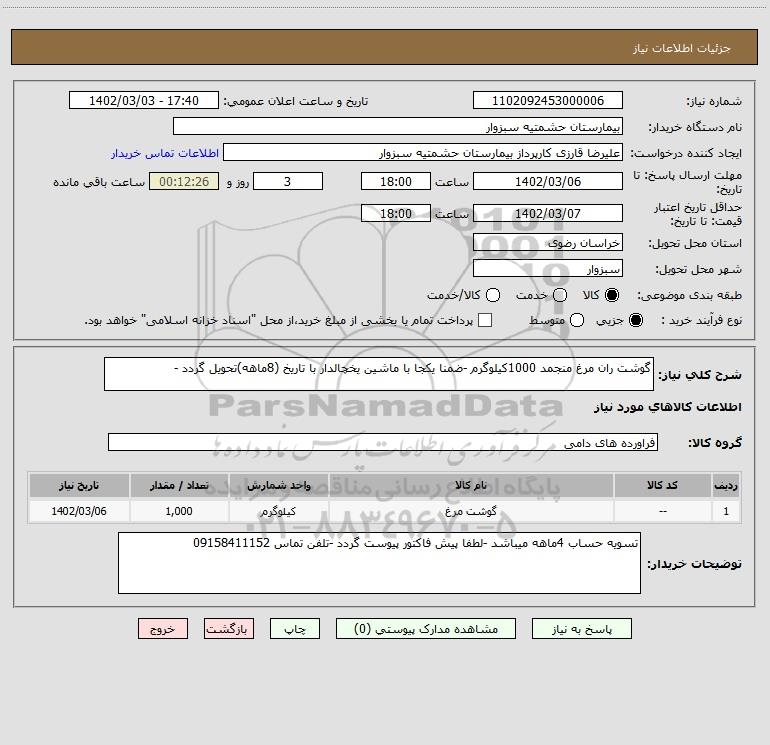
Task: Click the general description text box
Action: pyautogui.click(x=379, y=374)
